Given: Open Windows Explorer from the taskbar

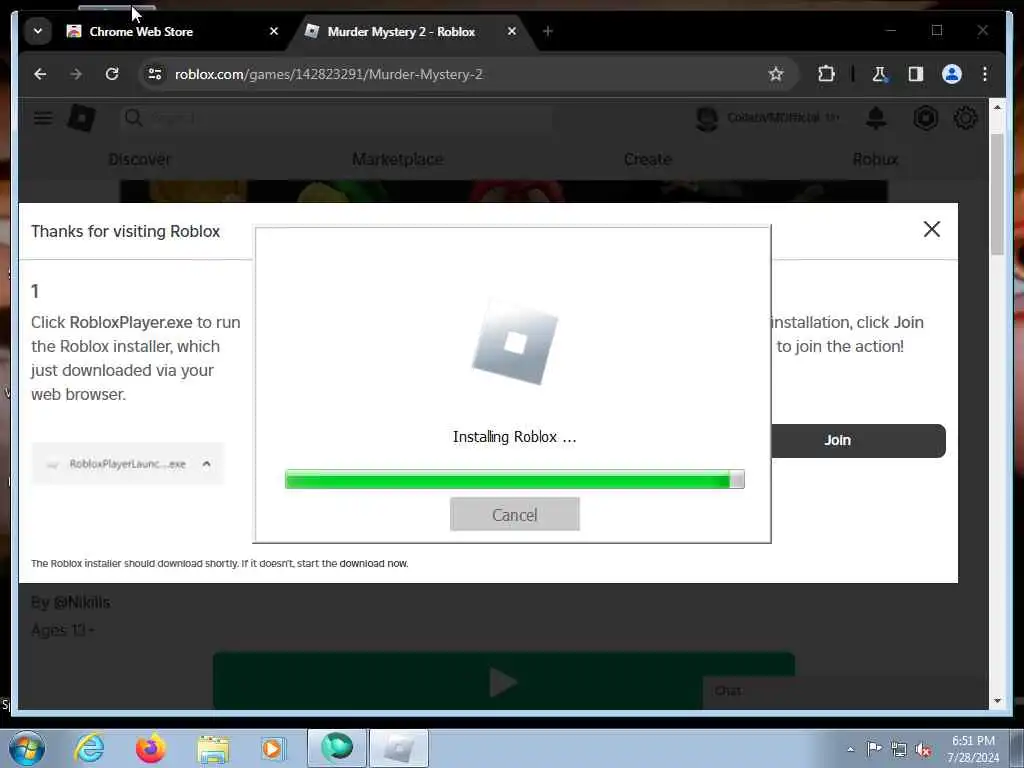Looking at the screenshot, I should (213, 748).
